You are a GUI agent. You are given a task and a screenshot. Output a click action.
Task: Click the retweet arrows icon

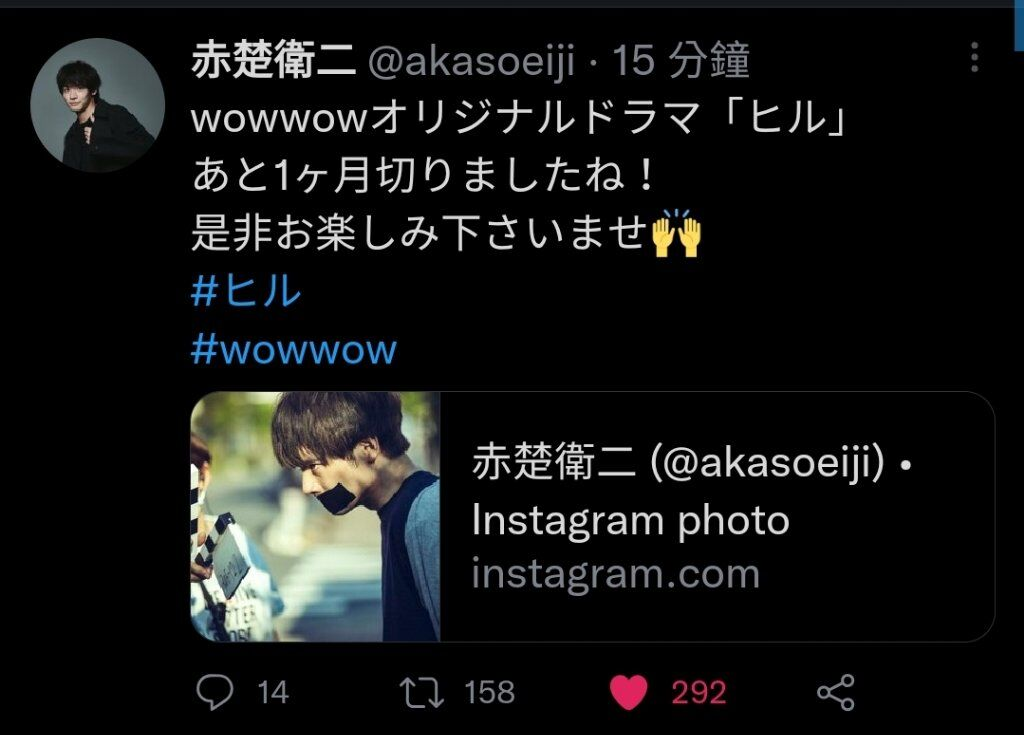point(421,693)
